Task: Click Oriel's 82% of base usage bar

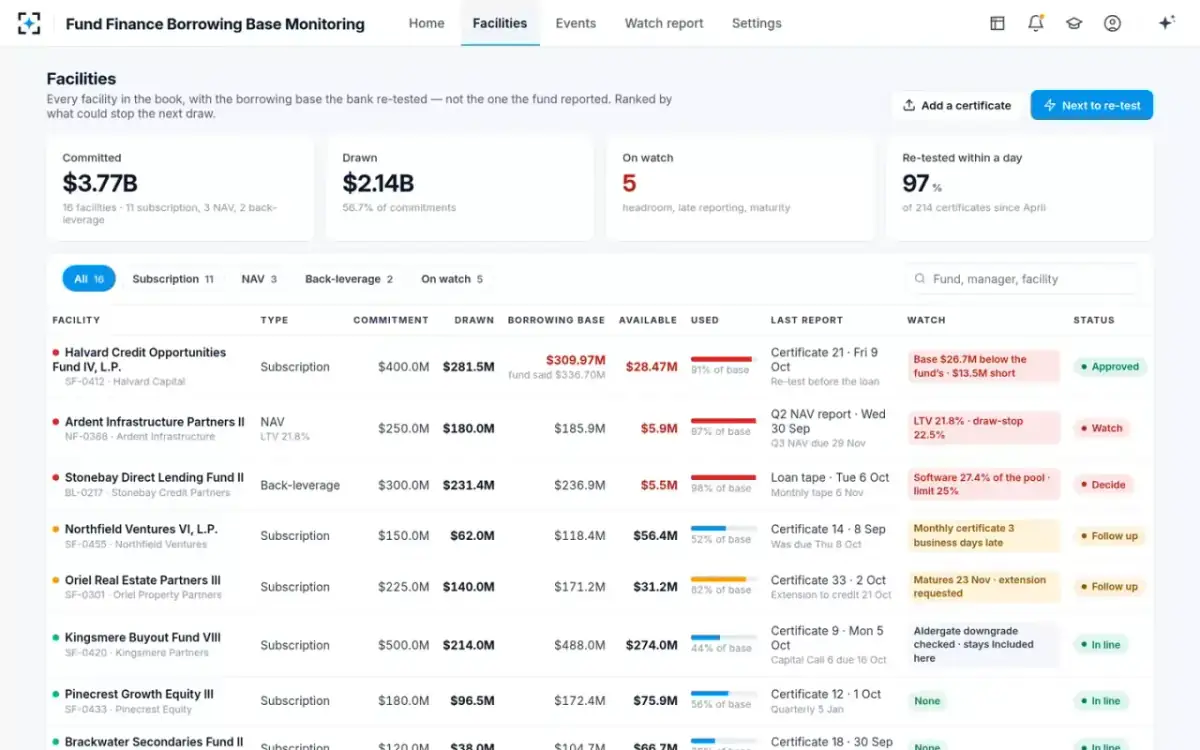Action: [x=723, y=579]
